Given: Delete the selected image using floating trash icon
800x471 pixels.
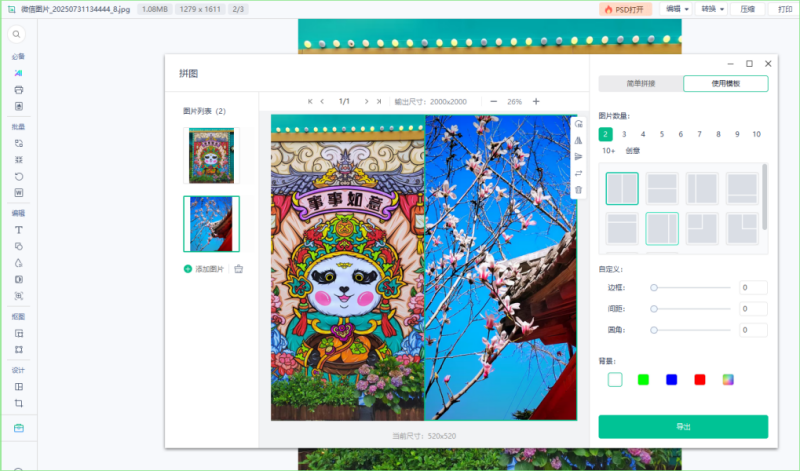Looking at the screenshot, I should (578, 190).
